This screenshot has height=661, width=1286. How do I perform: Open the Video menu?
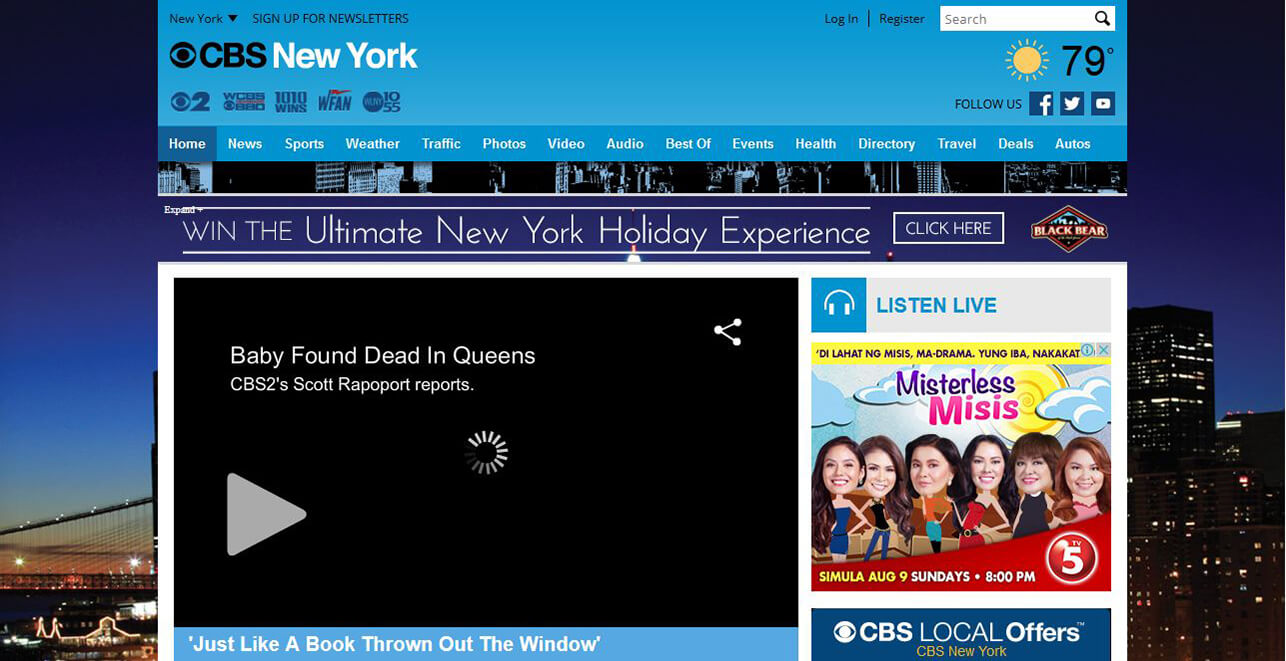[566, 144]
